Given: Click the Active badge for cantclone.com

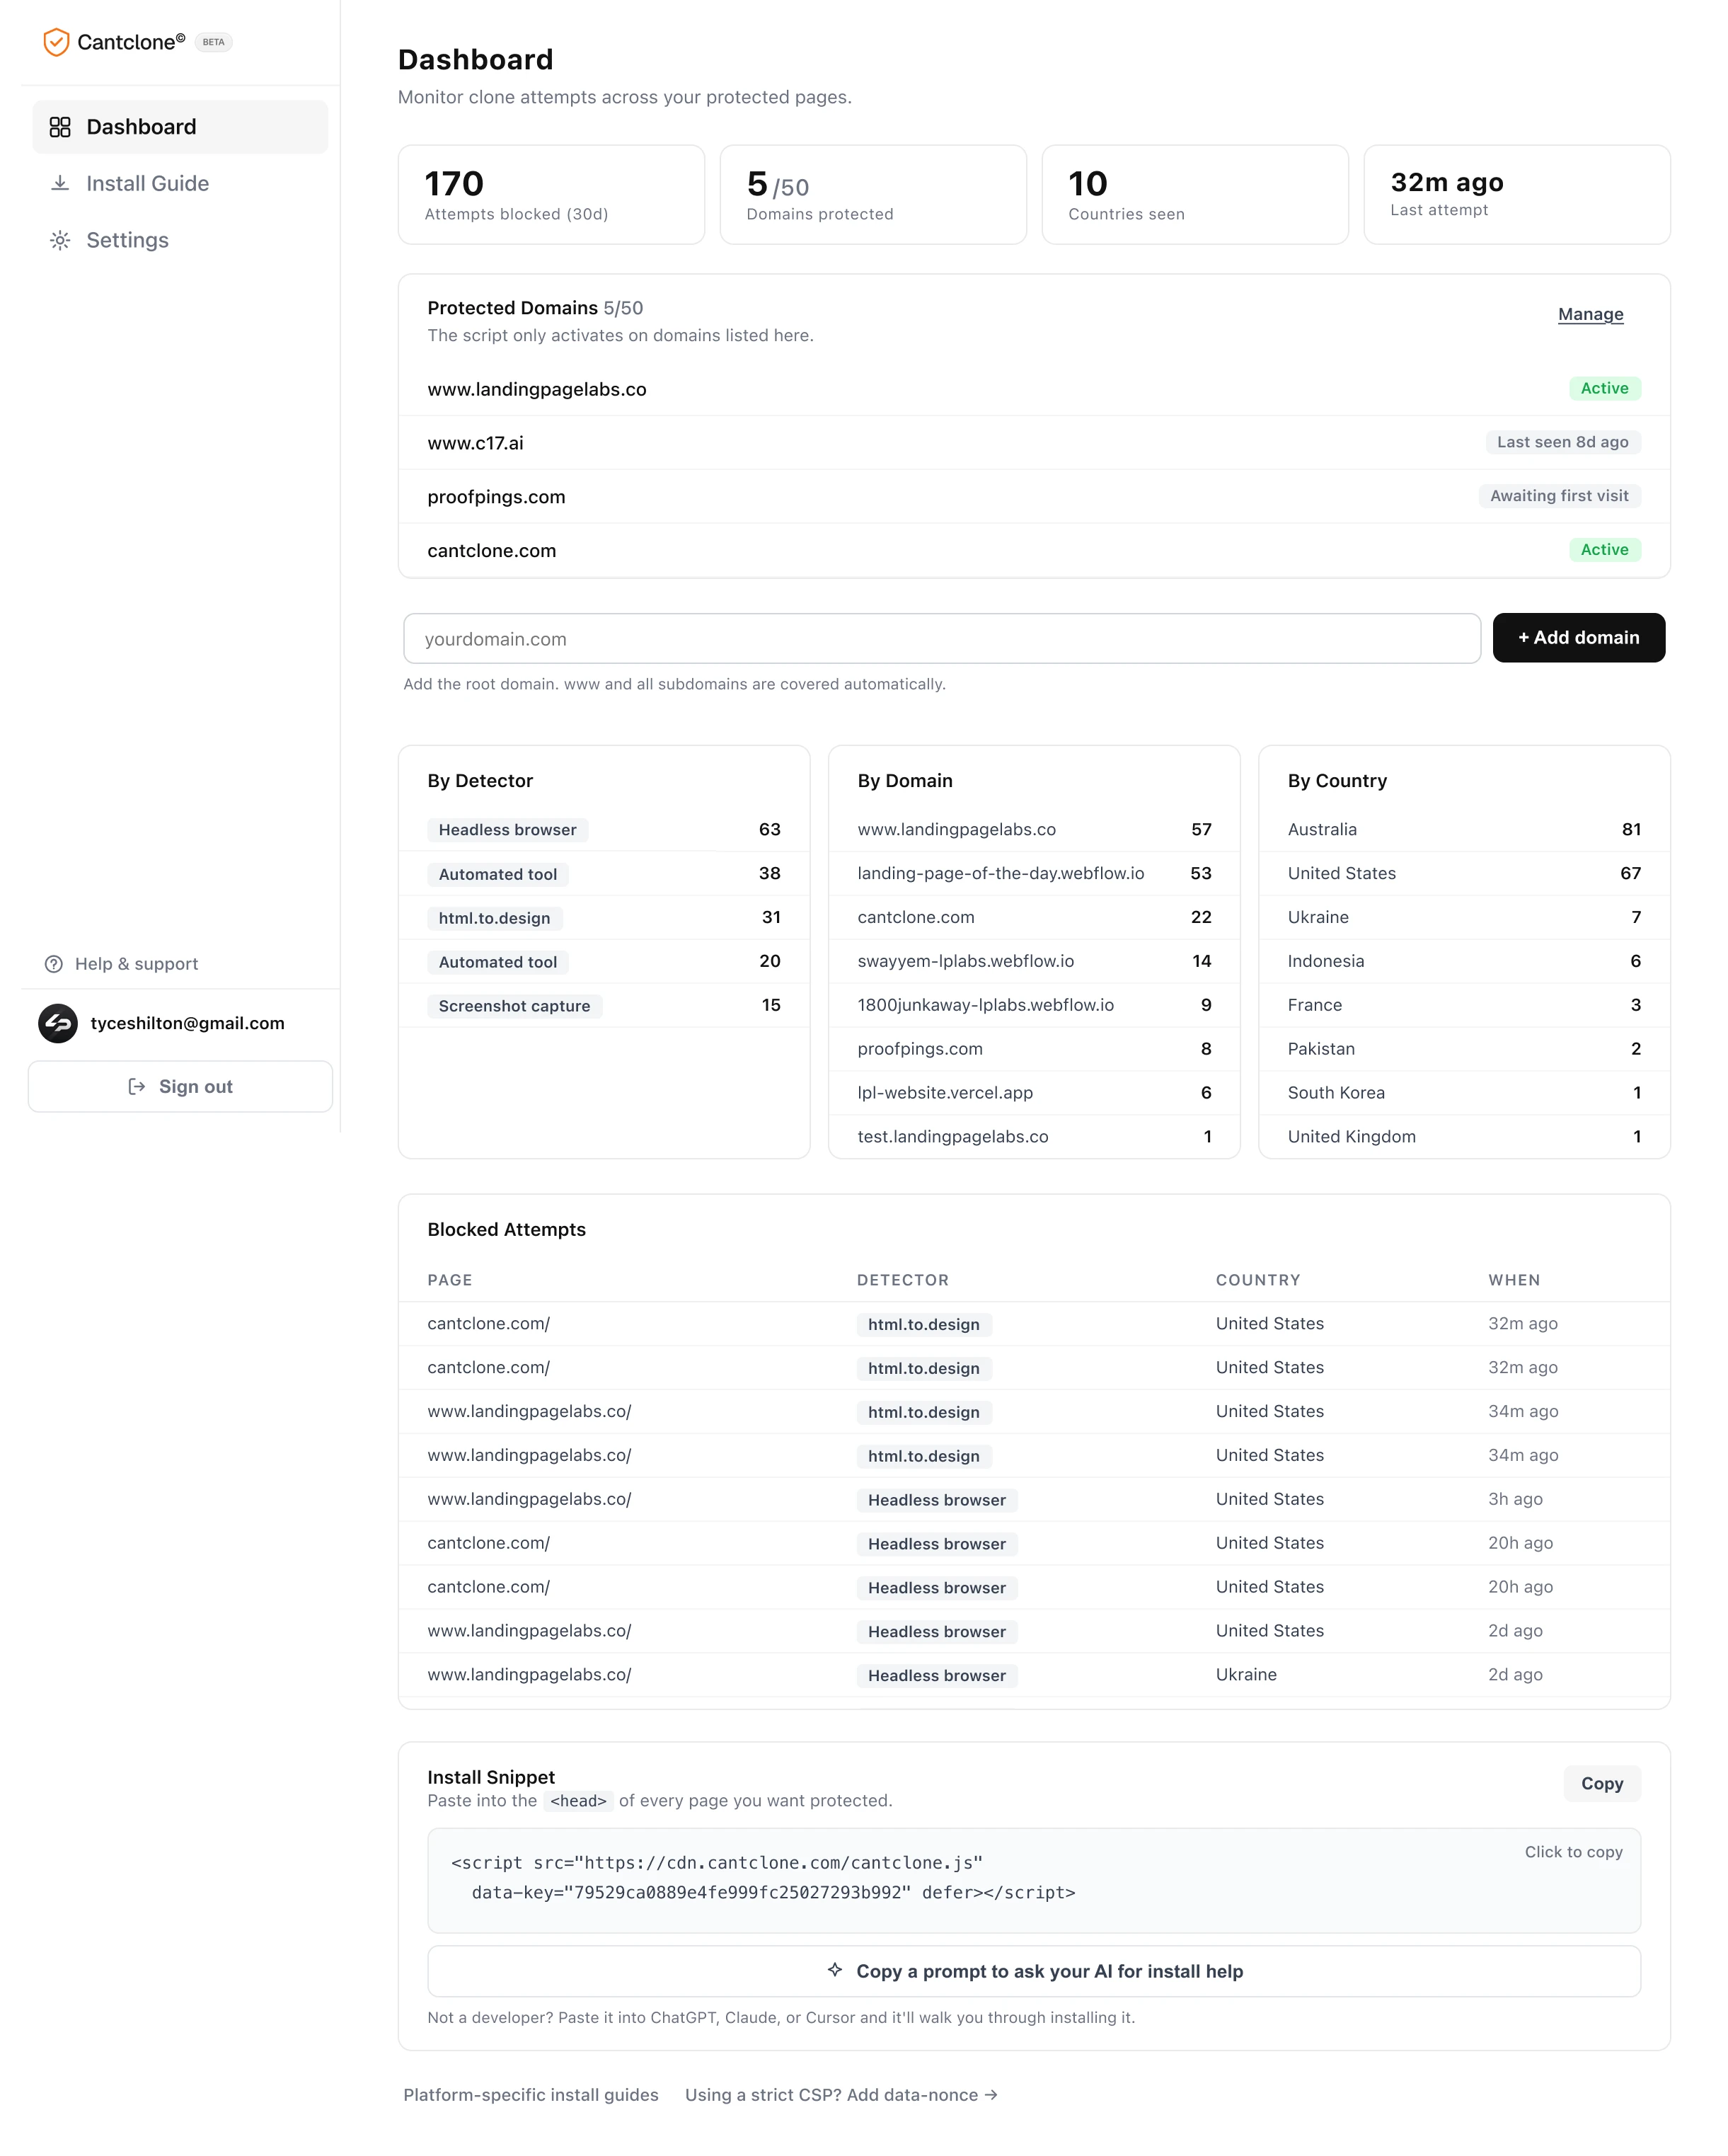Looking at the screenshot, I should [1604, 550].
